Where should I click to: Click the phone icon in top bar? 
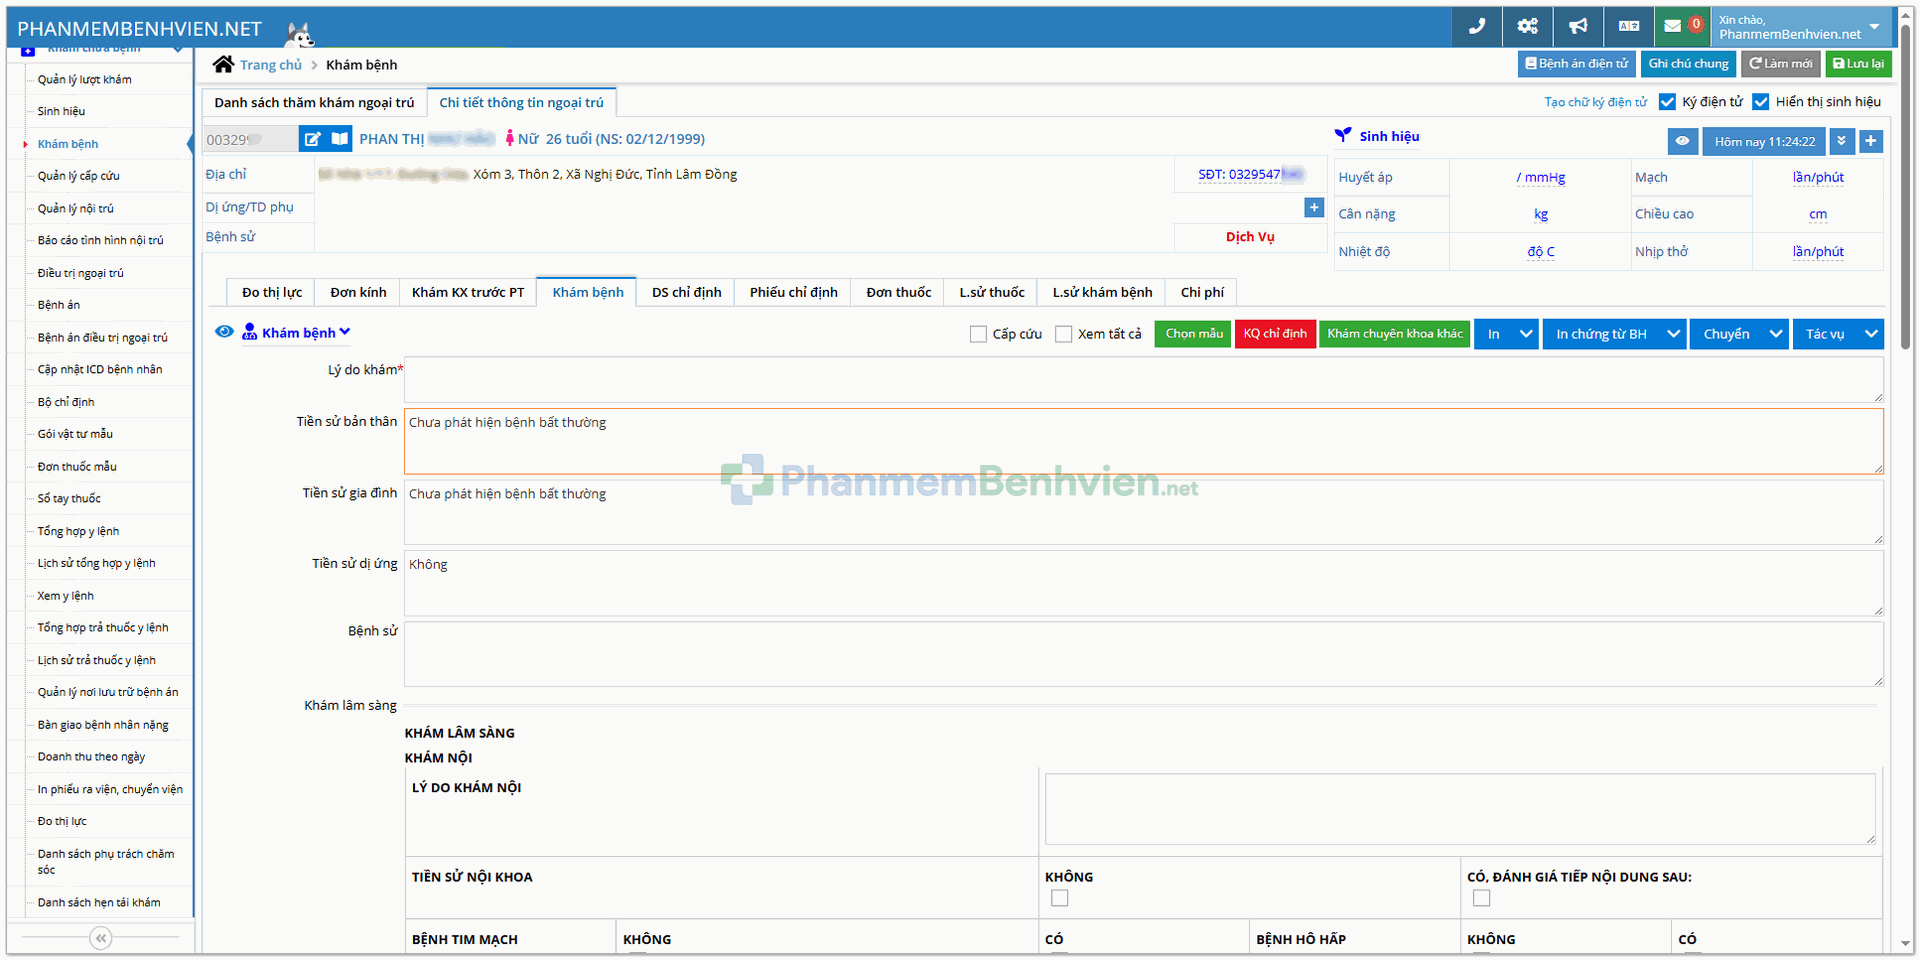tap(1476, 27)
